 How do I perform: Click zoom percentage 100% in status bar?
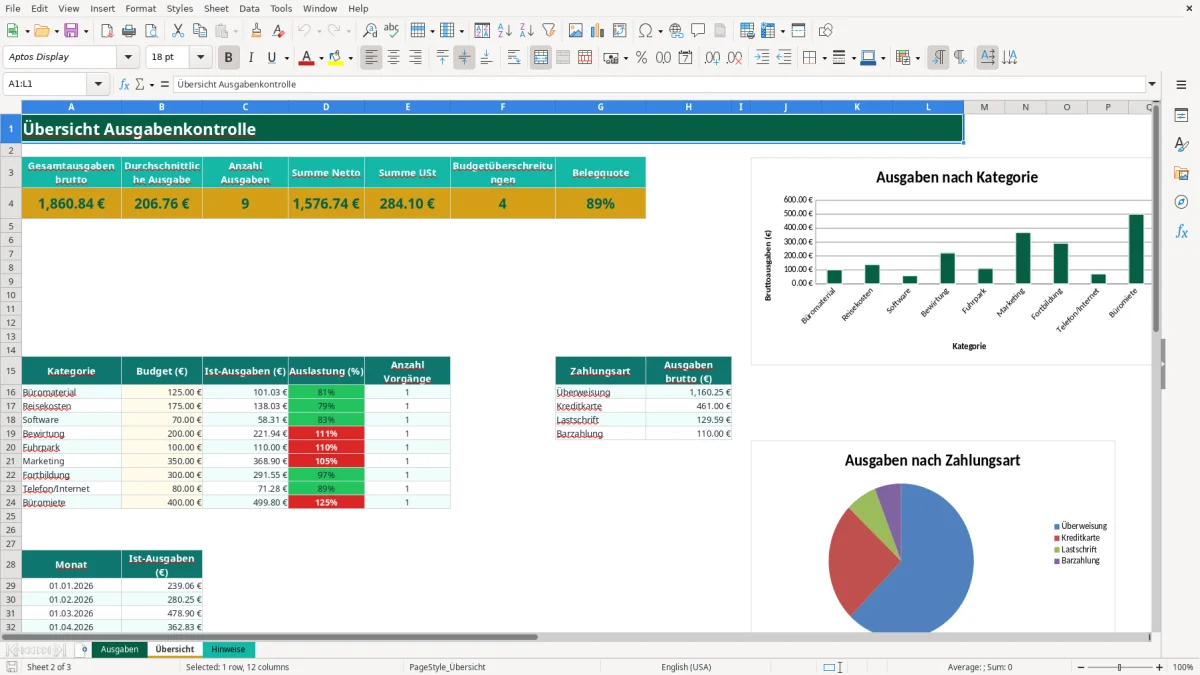[x=1182, y=667]
